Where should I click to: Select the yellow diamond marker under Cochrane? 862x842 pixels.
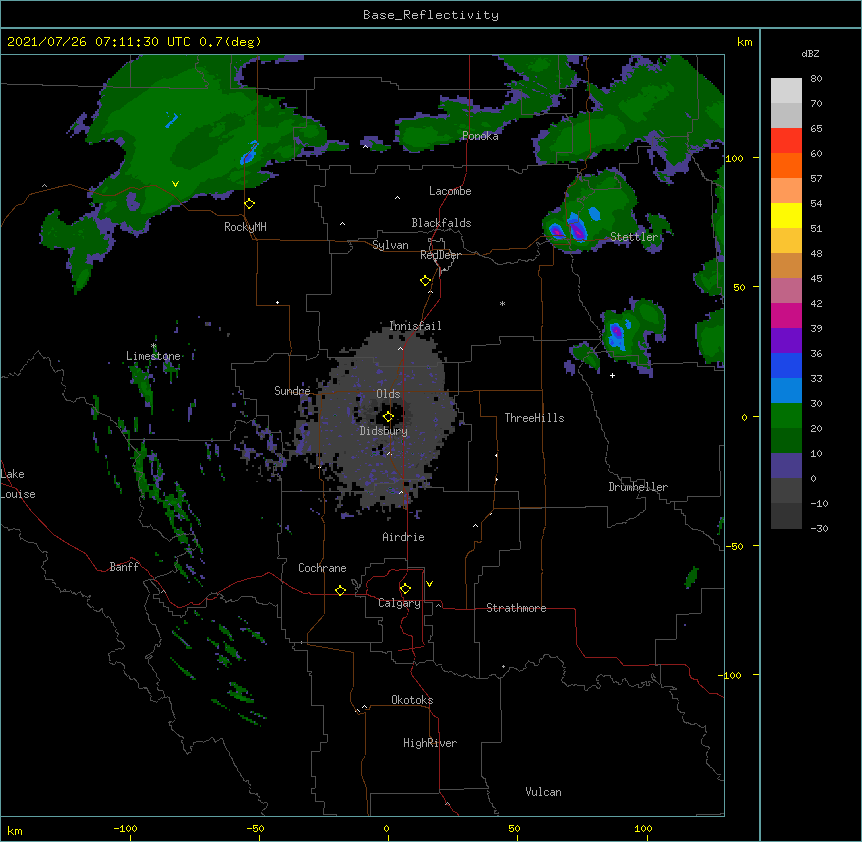(x=340, y=590)
